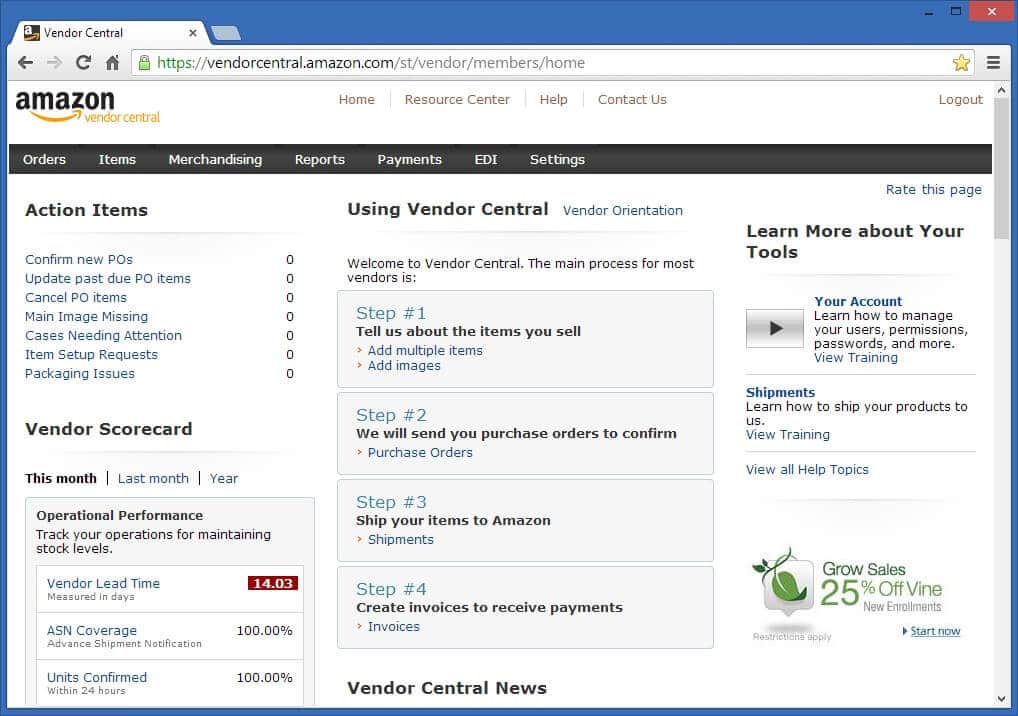
Task: Open the Orders menu
Action: [44, 160]
